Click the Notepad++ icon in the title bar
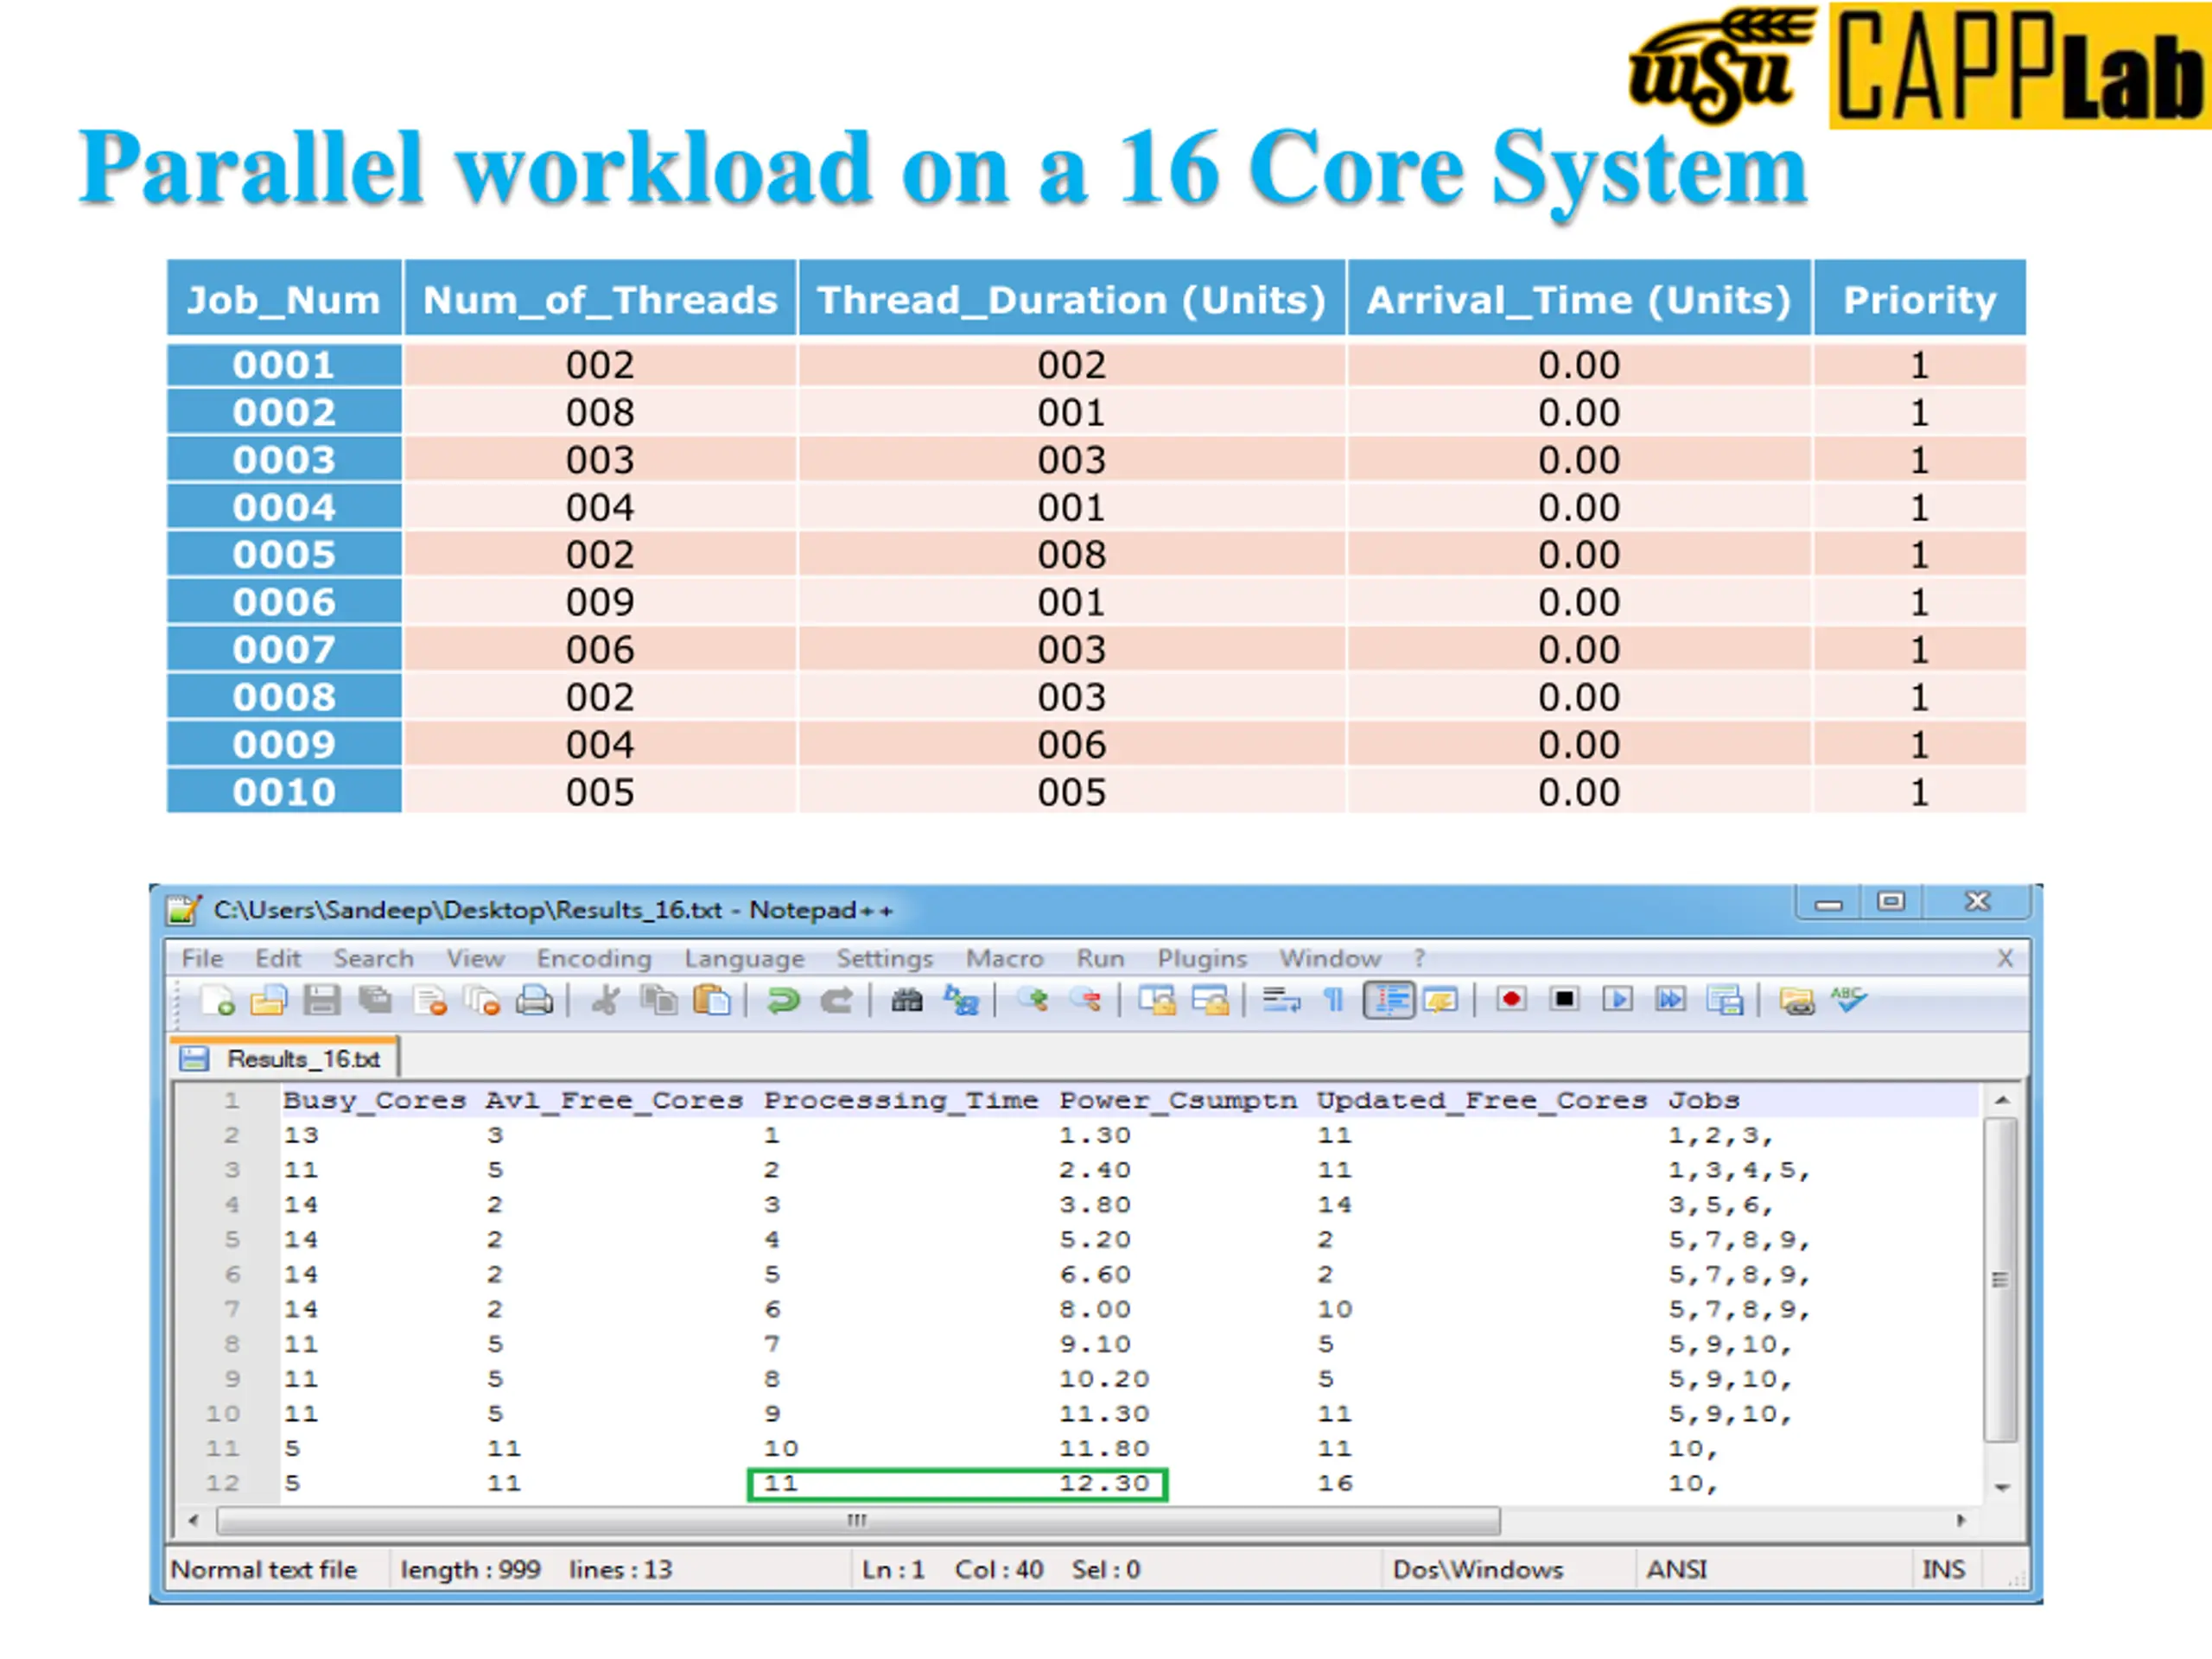This screenshot has height=1659, width=2212. pos(184,909)
